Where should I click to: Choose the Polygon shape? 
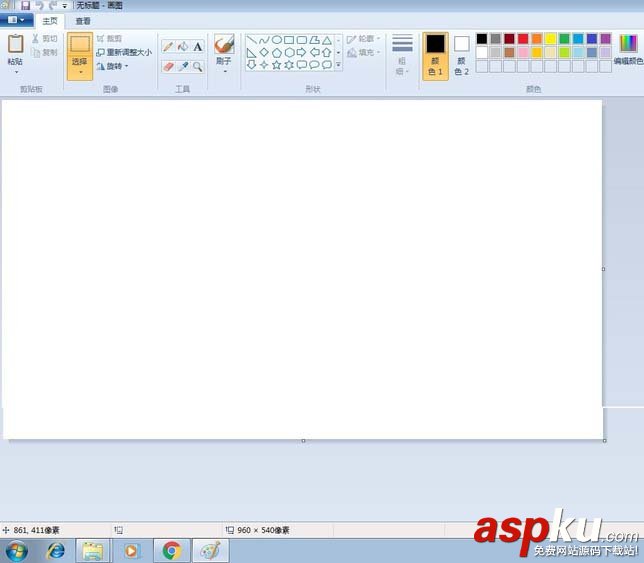[x=314, y=40]
